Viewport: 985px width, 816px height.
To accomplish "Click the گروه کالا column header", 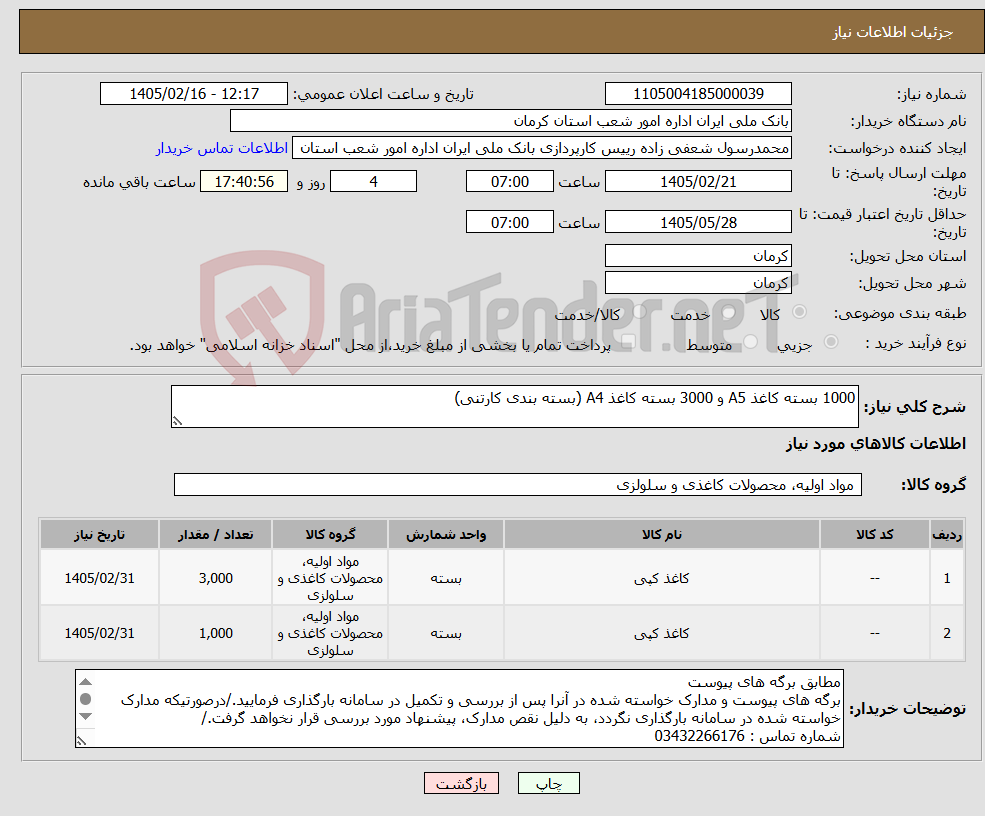I will click(x=330, y=535).
